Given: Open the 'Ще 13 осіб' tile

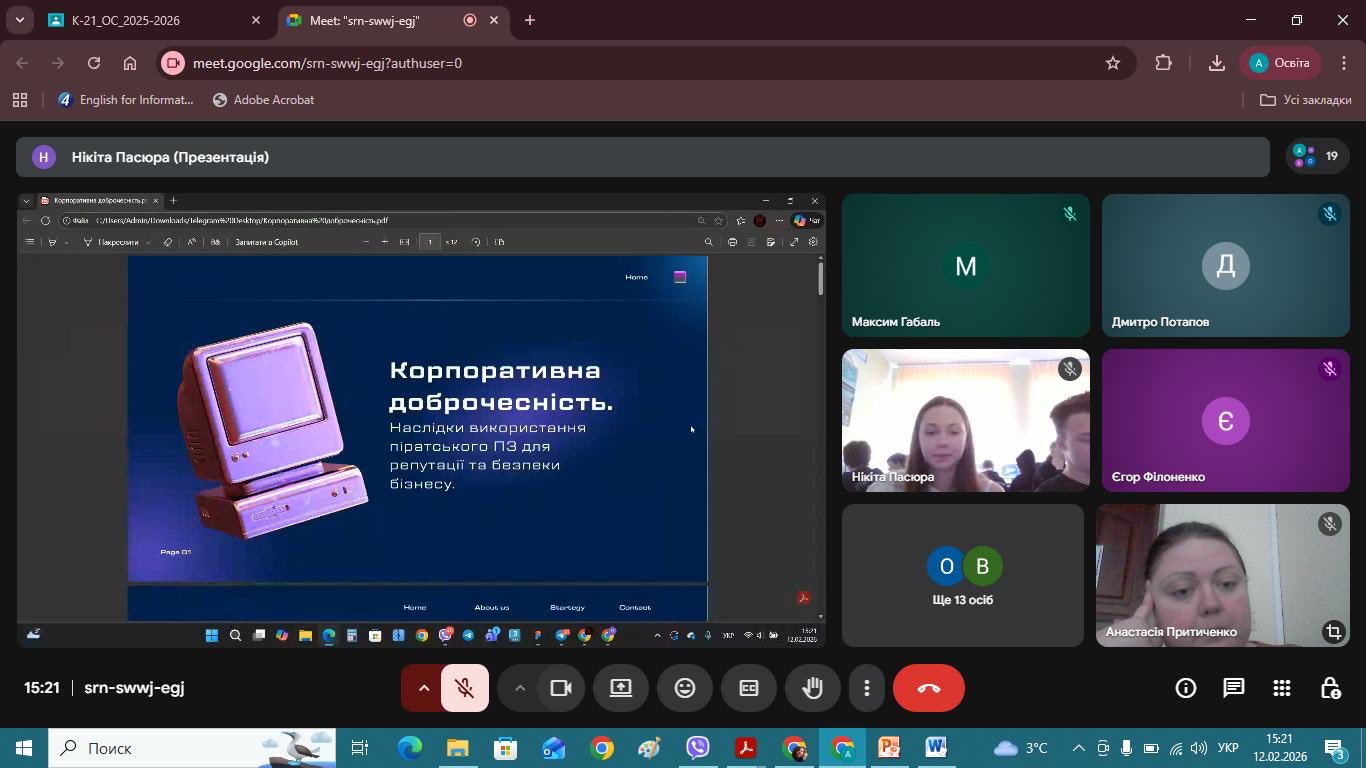Looking at the screenshot, I should coord(963,576).
